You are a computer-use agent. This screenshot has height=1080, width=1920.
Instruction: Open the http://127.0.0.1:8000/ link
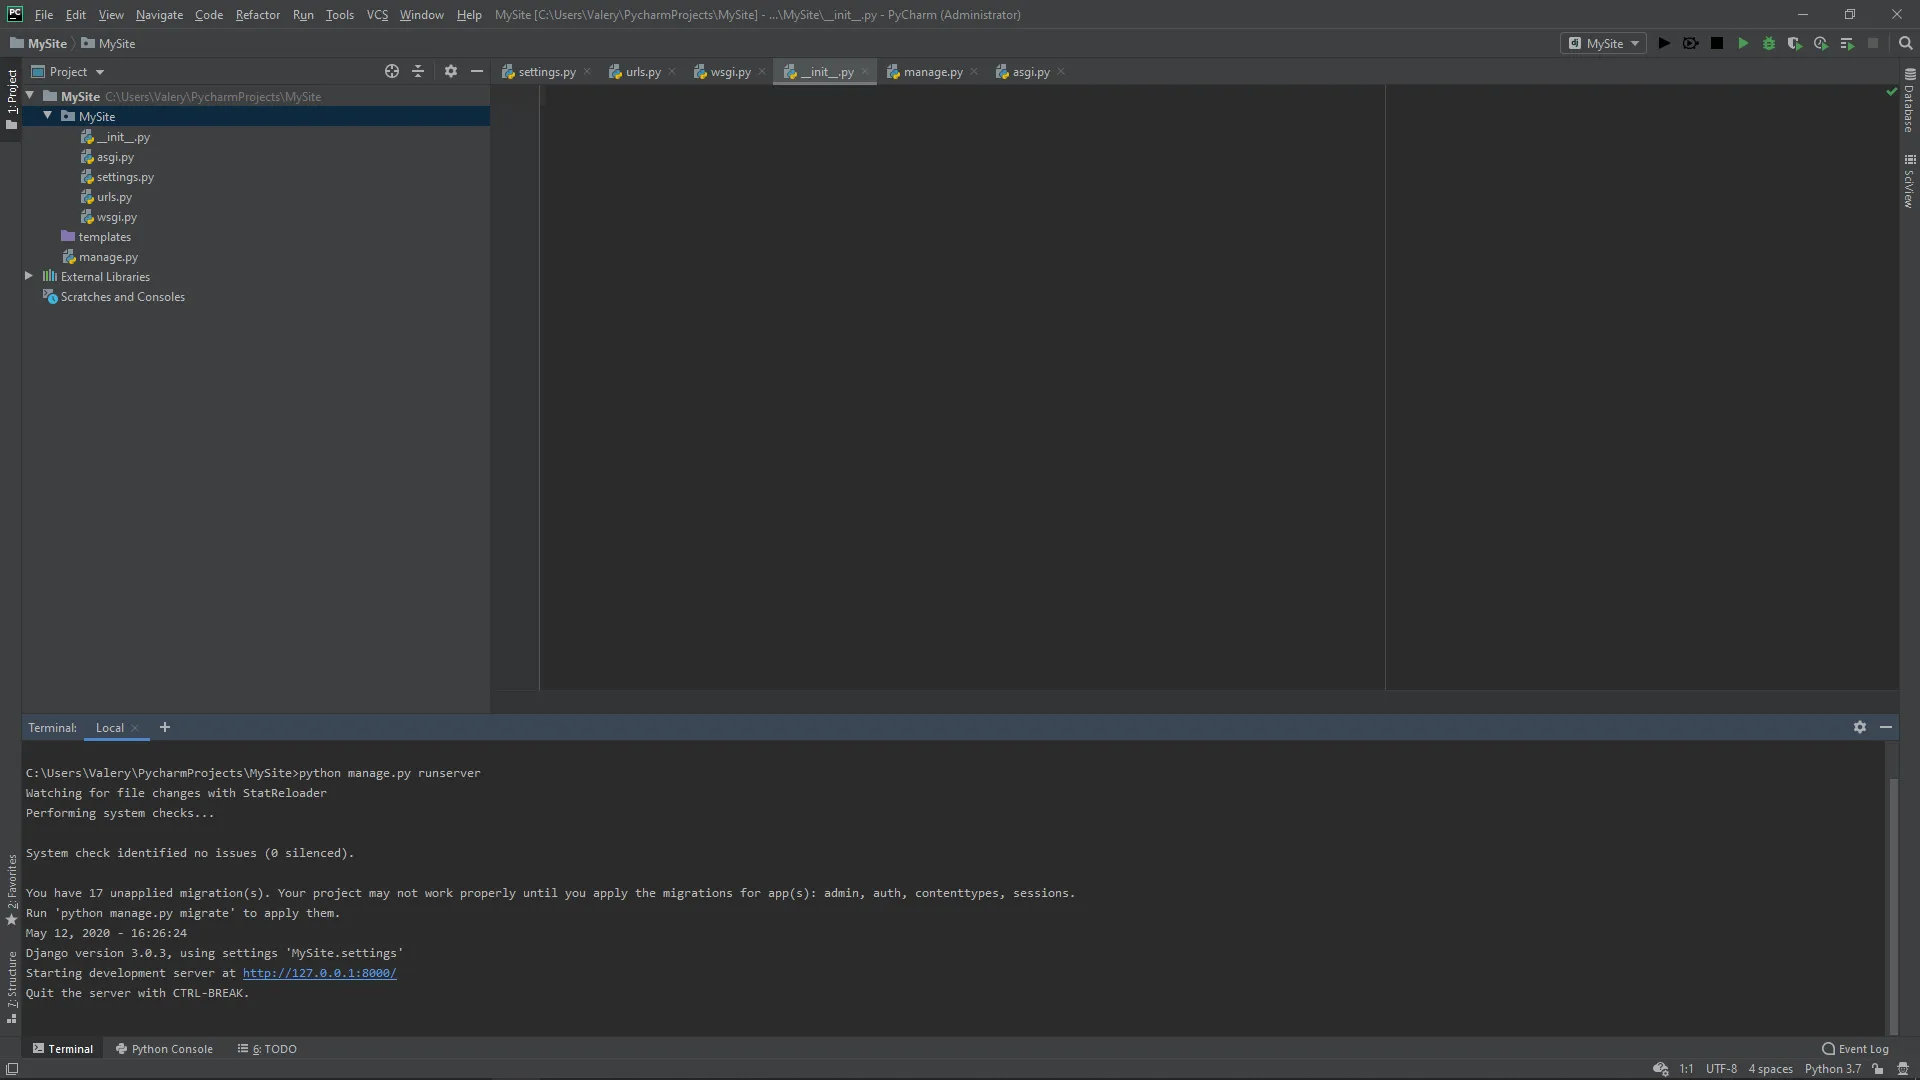(319, 973)
